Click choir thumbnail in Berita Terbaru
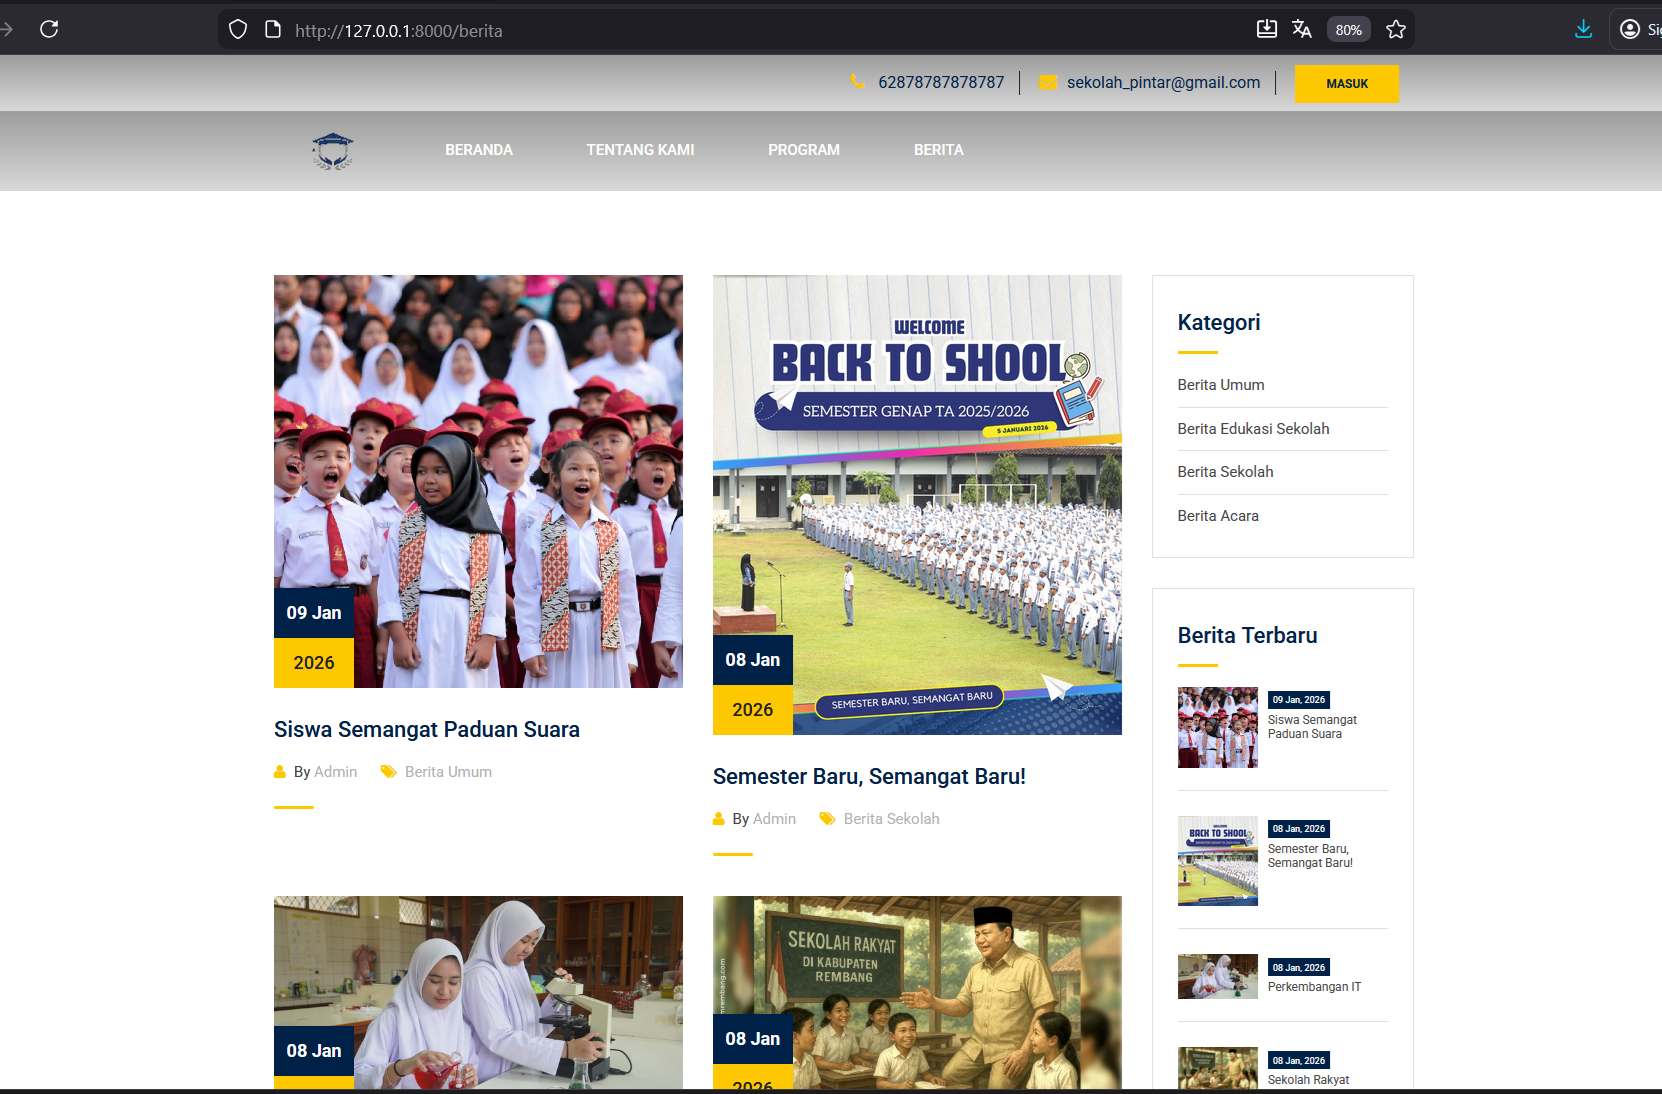This screenshot has height=1094, width=1662. pyautogui.click(x=1218, y=727)
